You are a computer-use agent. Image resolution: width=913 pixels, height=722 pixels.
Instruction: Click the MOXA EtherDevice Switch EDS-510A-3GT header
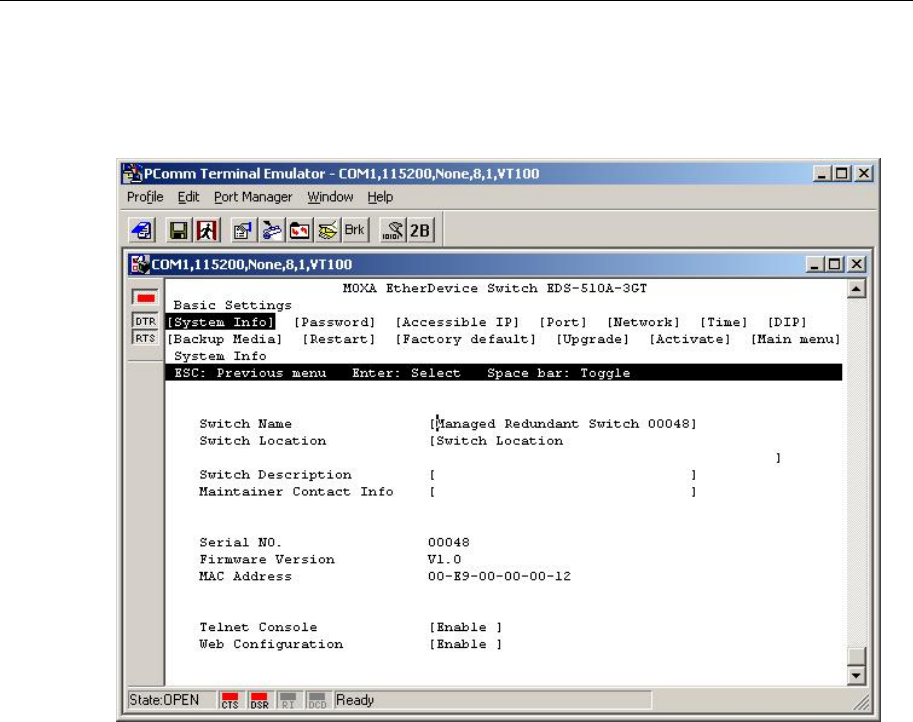(495, 288)
